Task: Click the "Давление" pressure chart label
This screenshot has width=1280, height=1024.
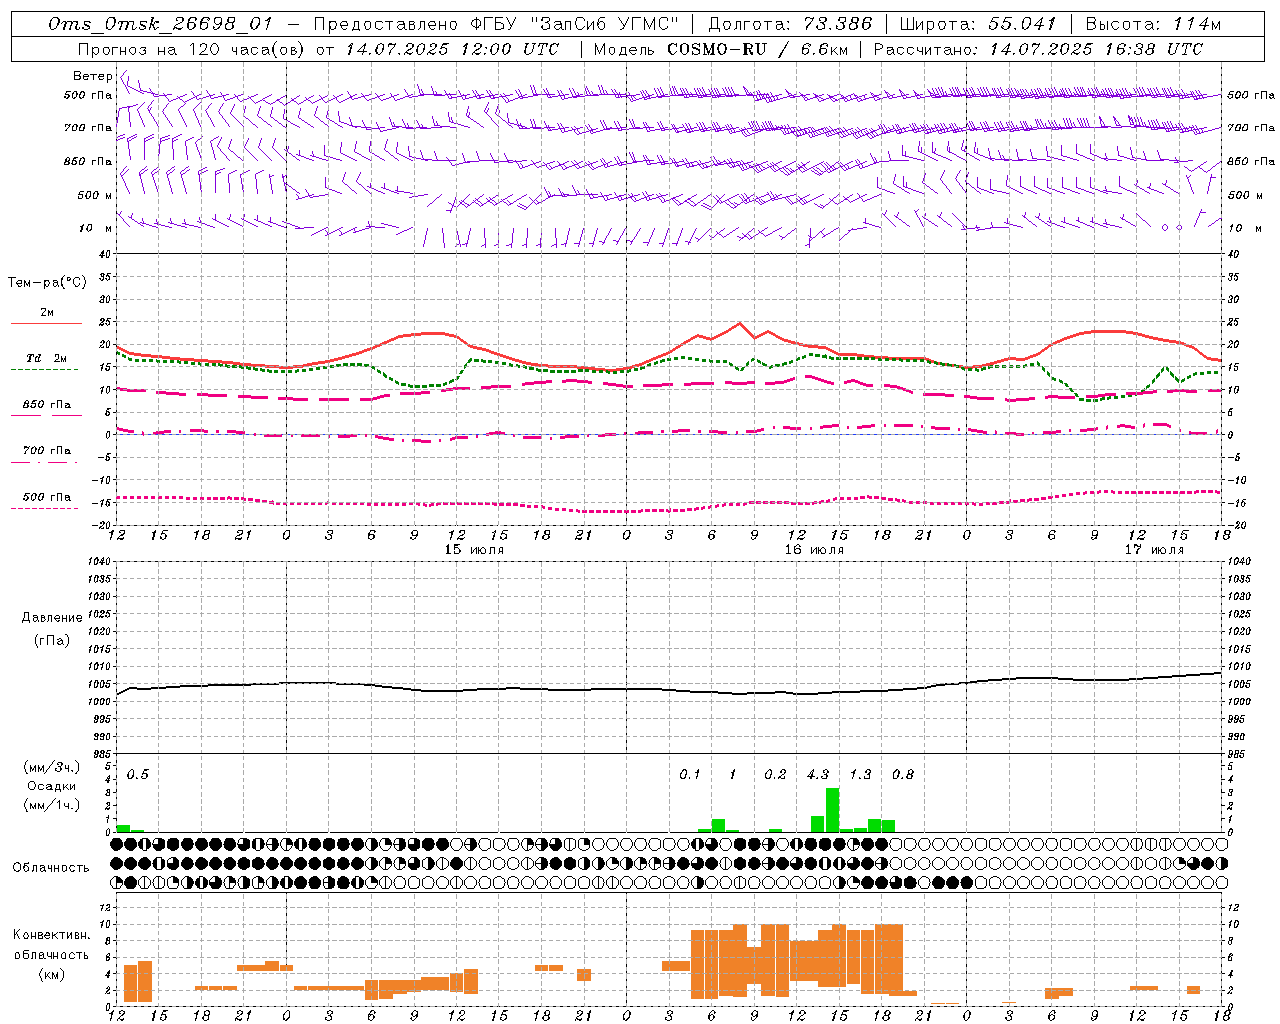Action: click(52, 618)
